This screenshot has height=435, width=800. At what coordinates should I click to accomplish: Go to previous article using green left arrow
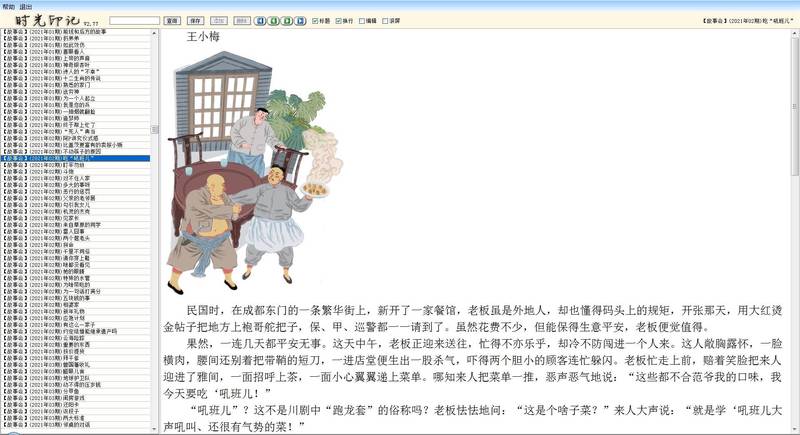click(273, 21)
